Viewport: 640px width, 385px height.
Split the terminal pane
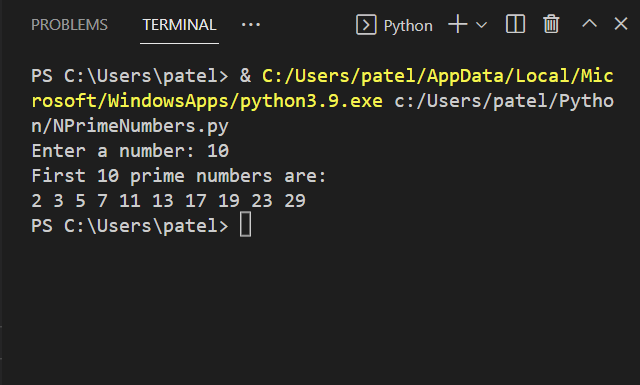point(516,24)
